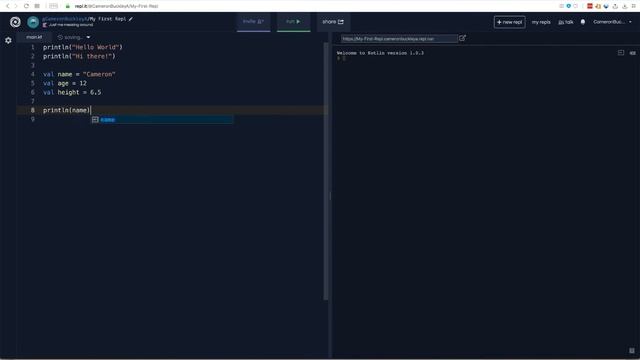This screenshot has width=640, height=360.
Task: Click the browser back arrow
Action: point(7,6)
